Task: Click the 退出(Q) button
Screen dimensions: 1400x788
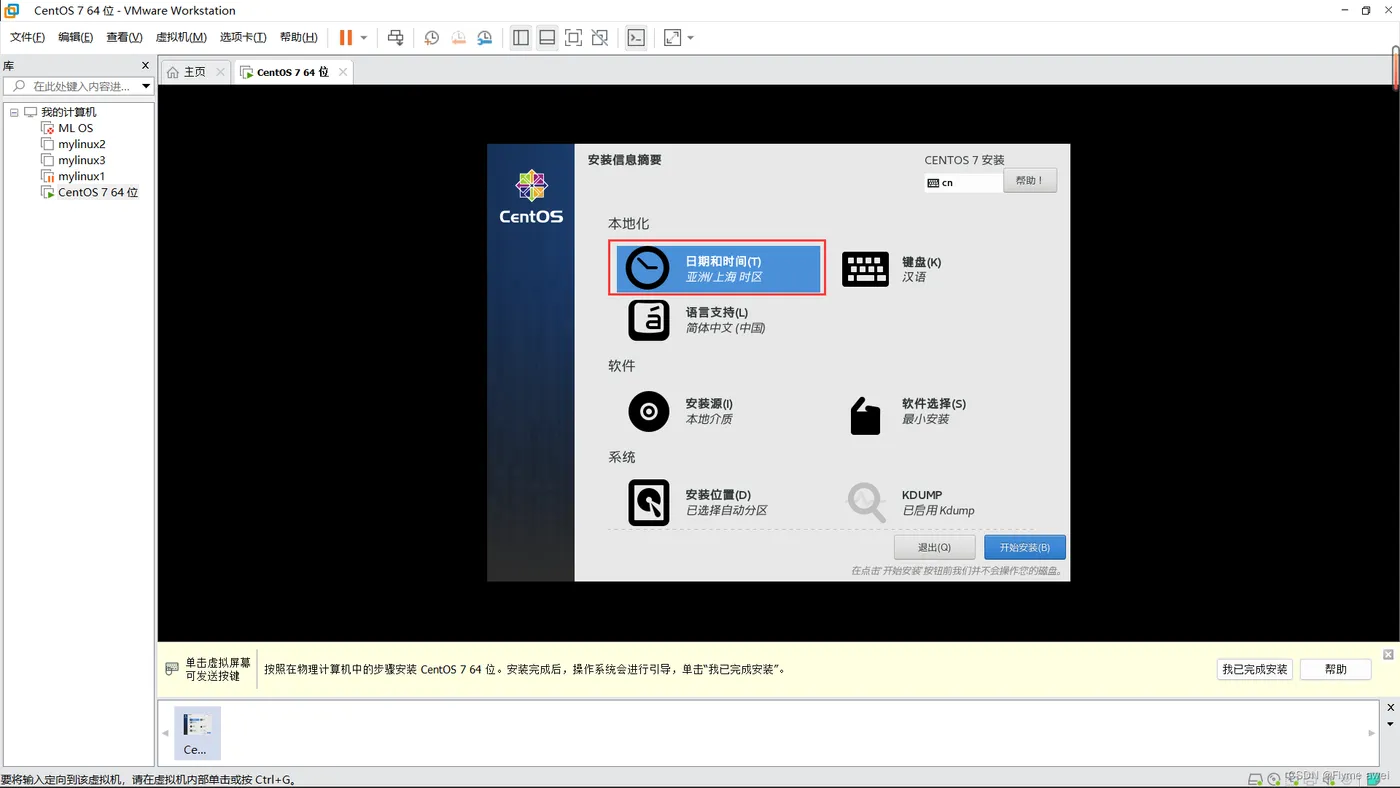Action: coord(934,547)
